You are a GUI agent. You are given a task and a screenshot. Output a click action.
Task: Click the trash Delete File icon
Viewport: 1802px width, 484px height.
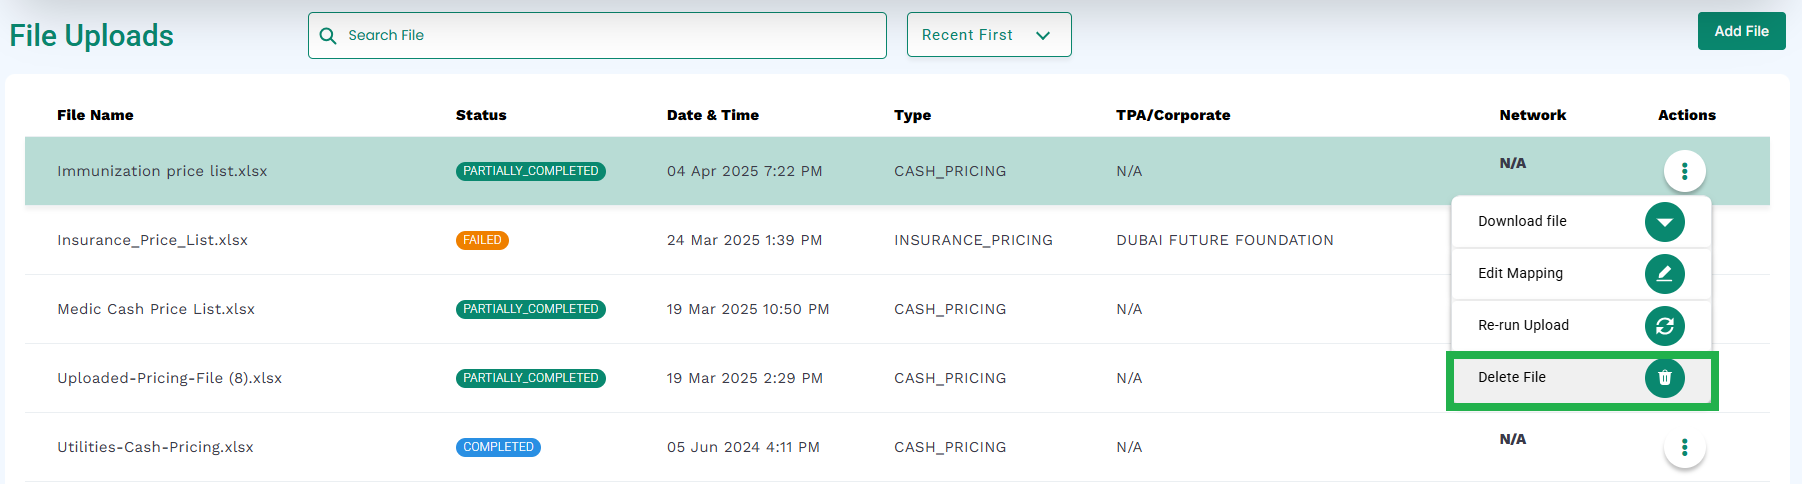[1664, 378]
